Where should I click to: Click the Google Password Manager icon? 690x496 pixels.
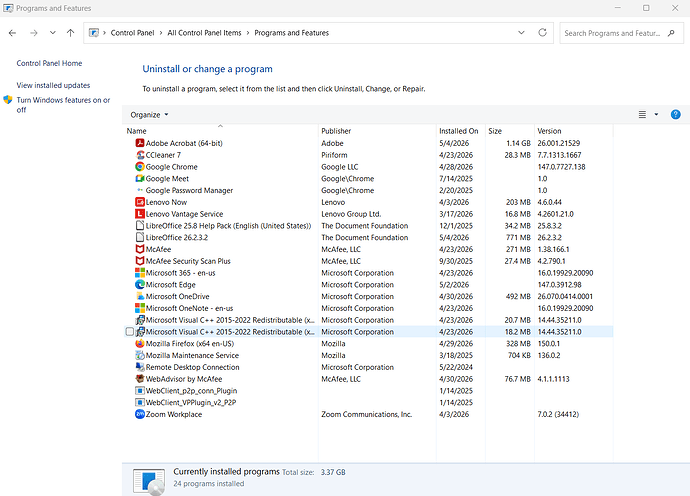pos(140,190)
